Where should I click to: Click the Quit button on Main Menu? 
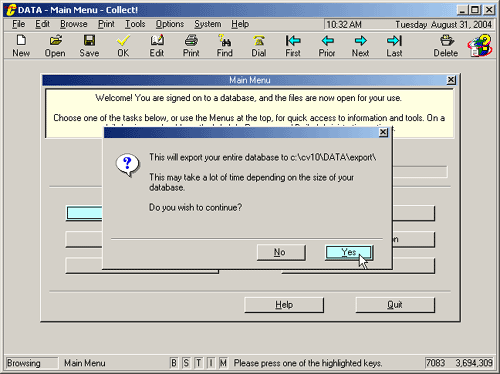click(x=395, y=305)
